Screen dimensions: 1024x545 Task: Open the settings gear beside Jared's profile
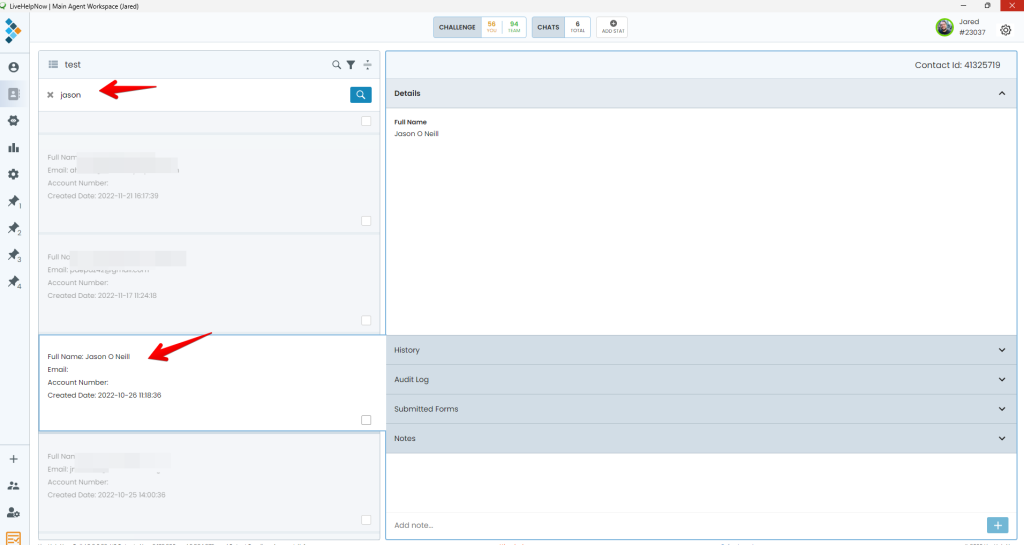tap(1005, 30)
